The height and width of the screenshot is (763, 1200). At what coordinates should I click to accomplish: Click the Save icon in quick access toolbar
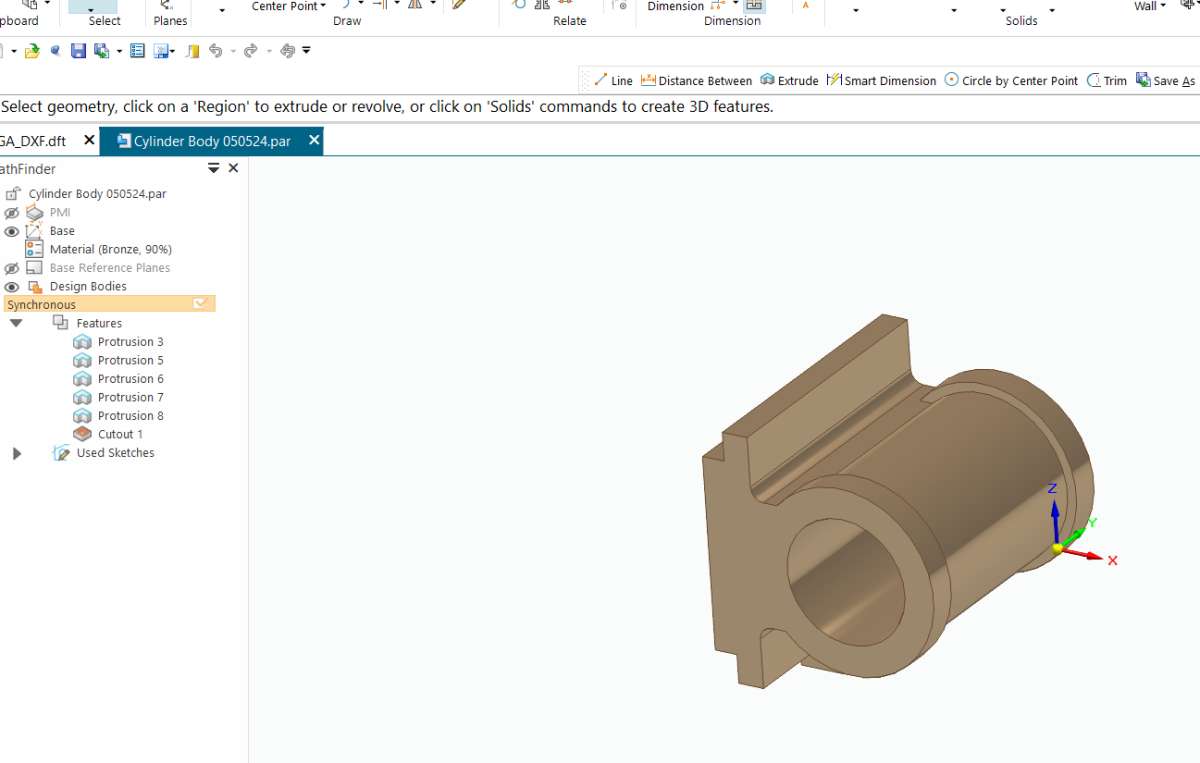78,49
